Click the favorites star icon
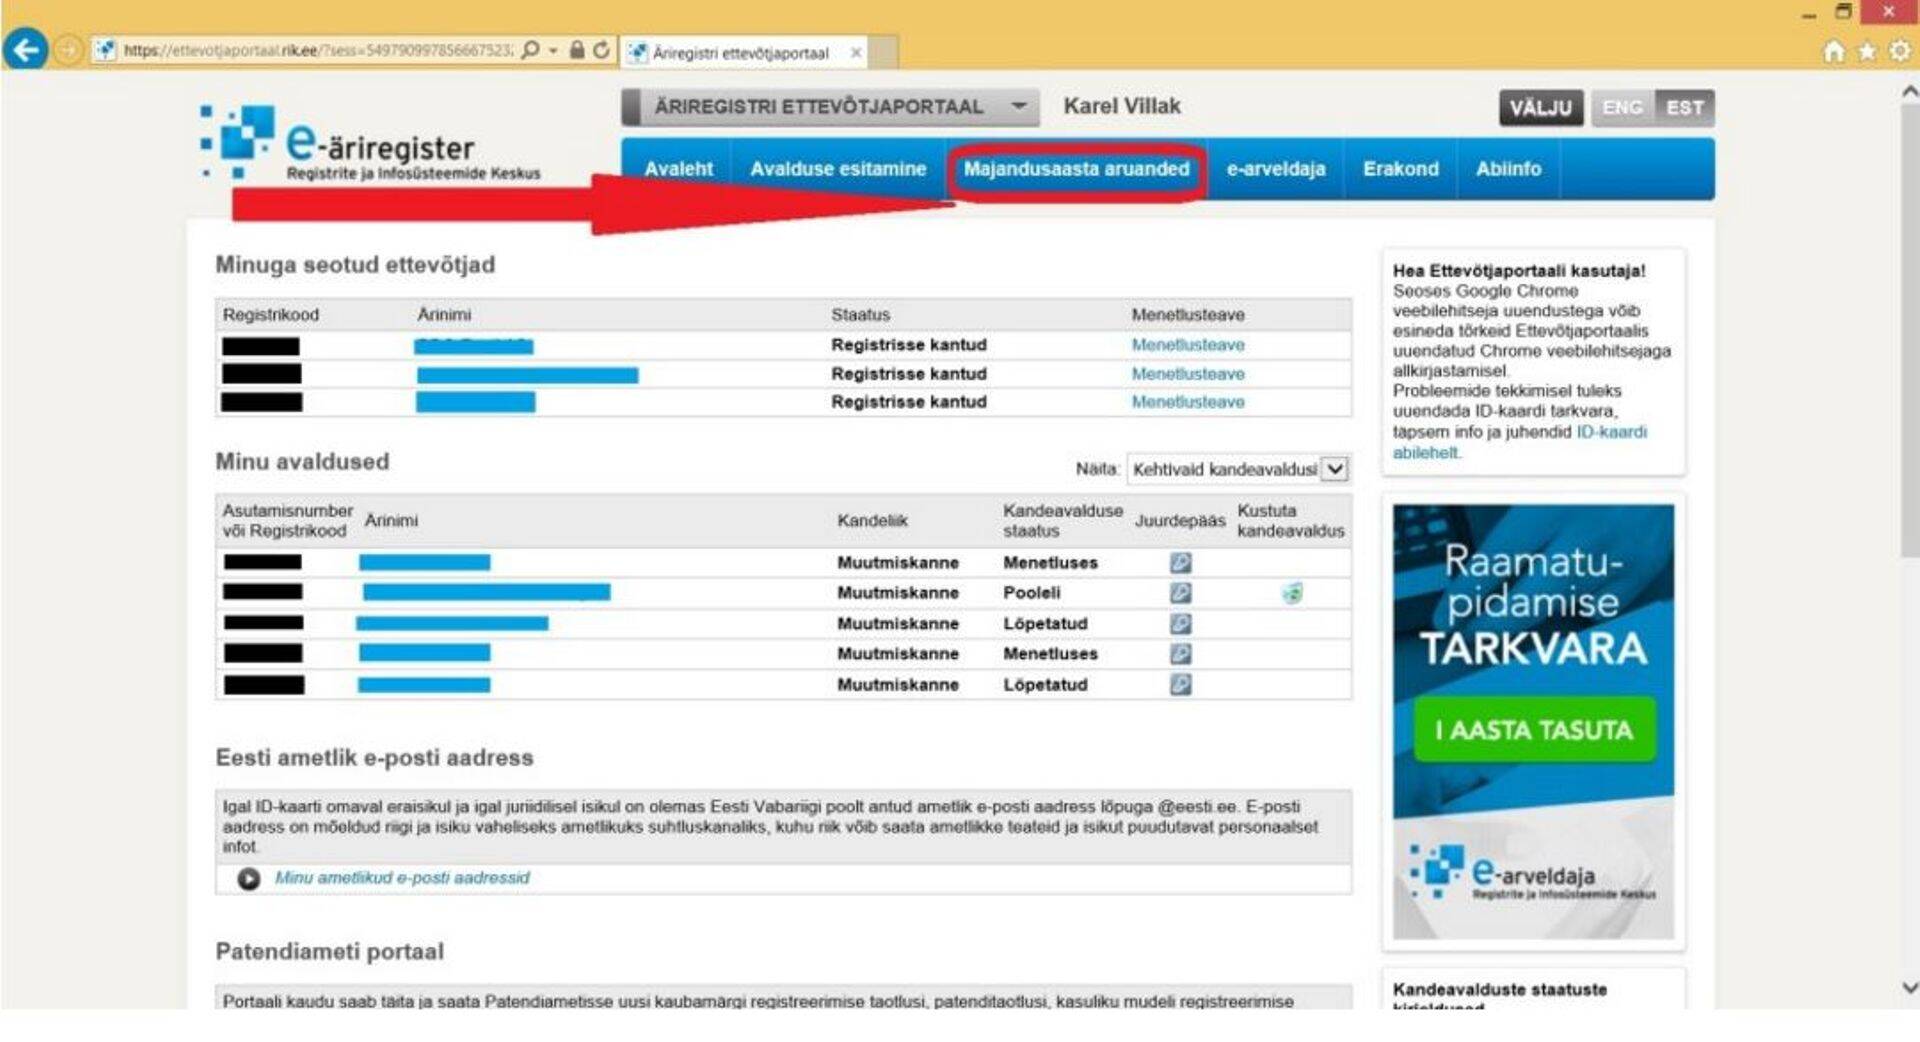 click(1866, 51)
